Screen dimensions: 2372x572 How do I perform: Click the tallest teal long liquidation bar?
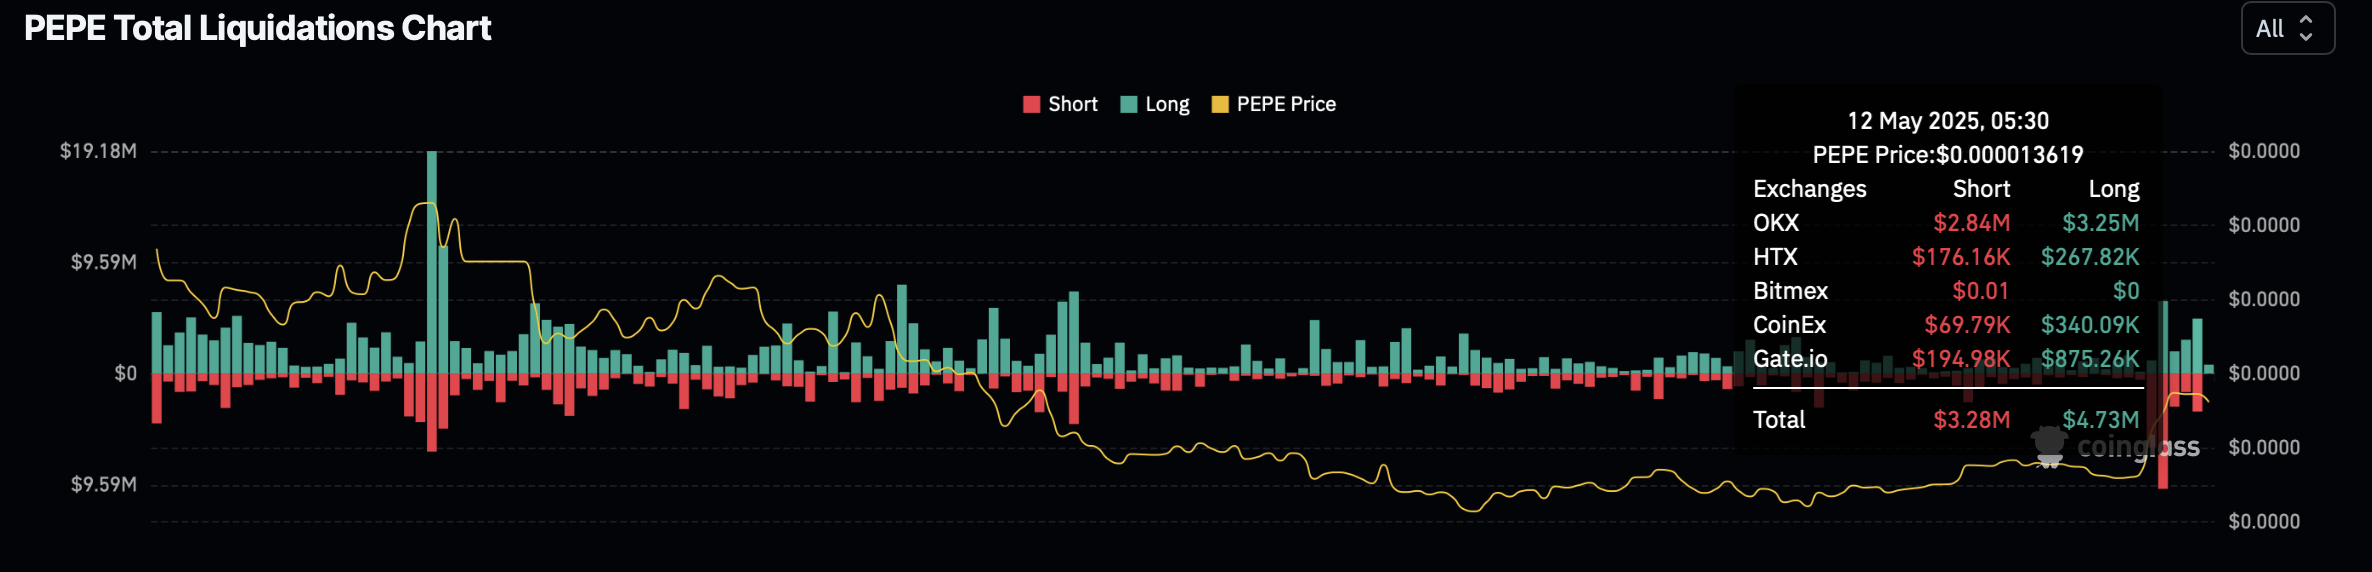[x=432, y=260]
